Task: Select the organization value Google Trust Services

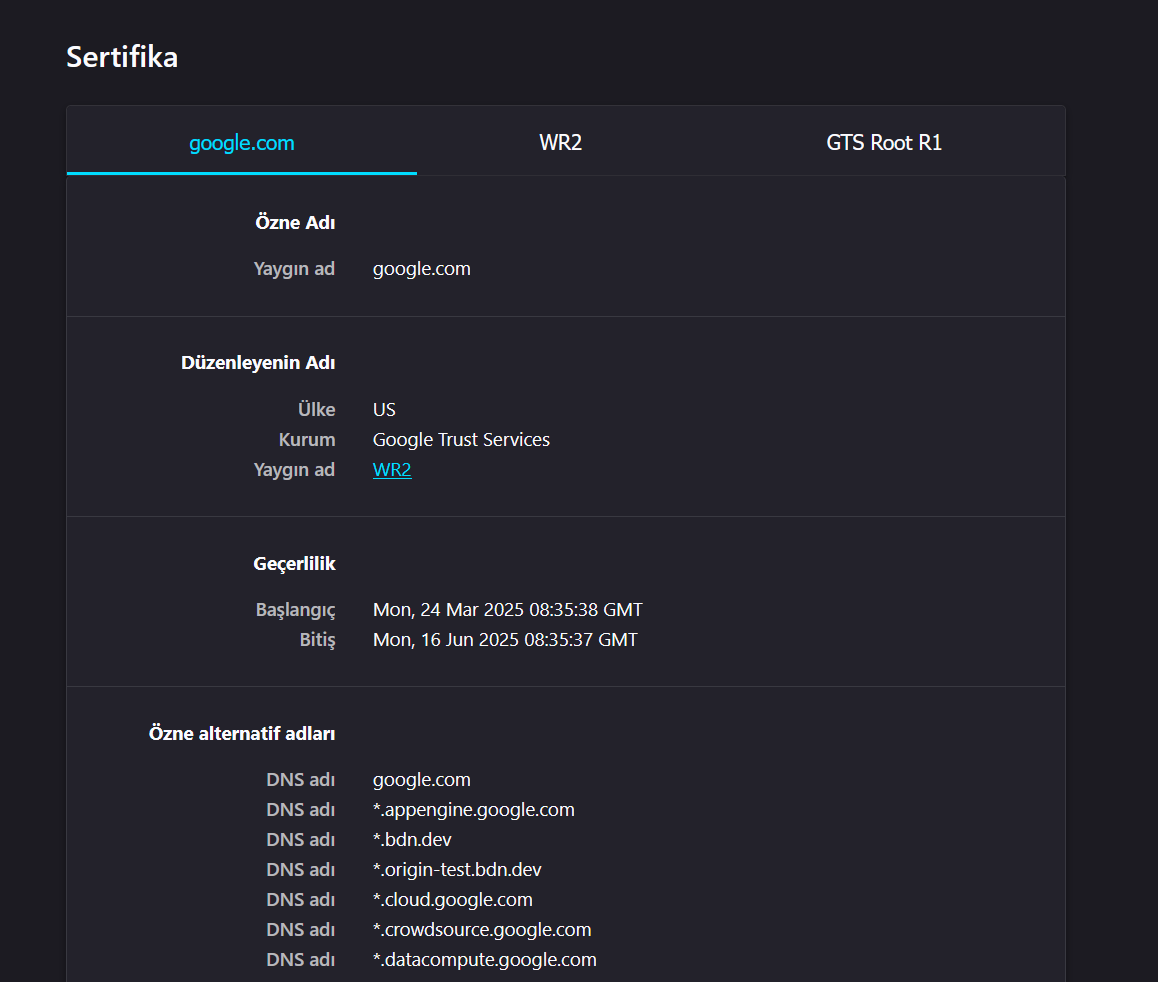Action: click(x=462, y=440)
